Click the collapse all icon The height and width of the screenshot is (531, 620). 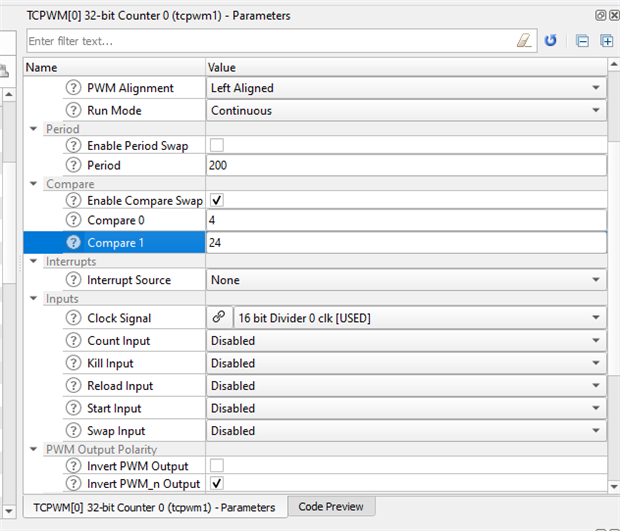pyautogui.click(x=583, y=41)
